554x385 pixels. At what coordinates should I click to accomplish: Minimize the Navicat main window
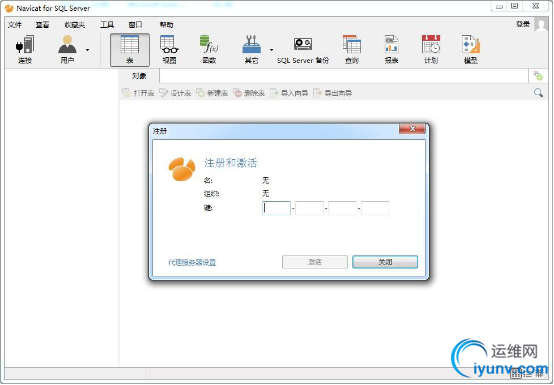[499, 6]
